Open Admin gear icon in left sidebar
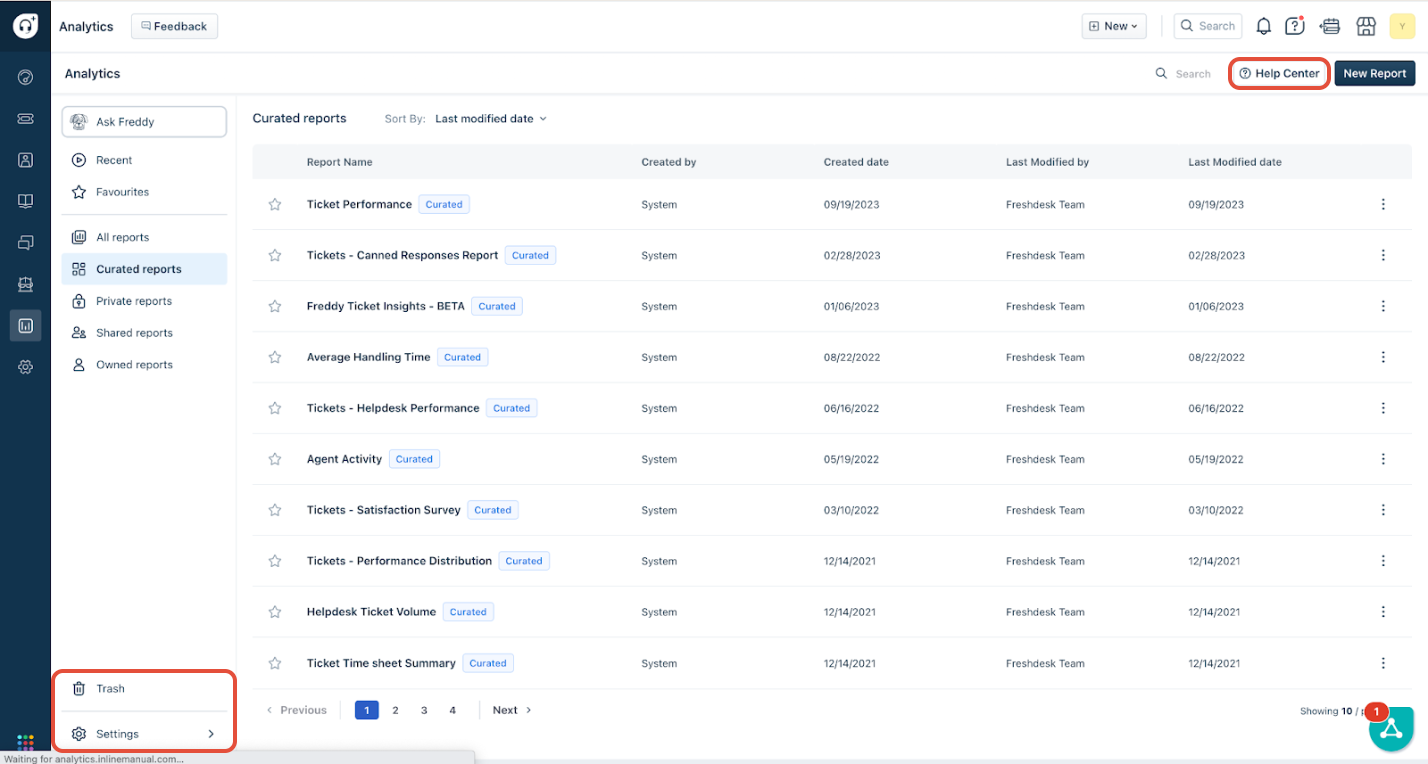 pos(26,367)
